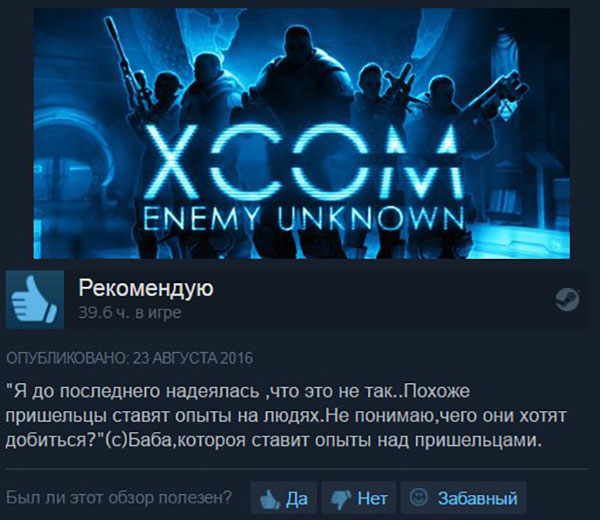Click the Steam logo in review header

click(x=567, y=299)
